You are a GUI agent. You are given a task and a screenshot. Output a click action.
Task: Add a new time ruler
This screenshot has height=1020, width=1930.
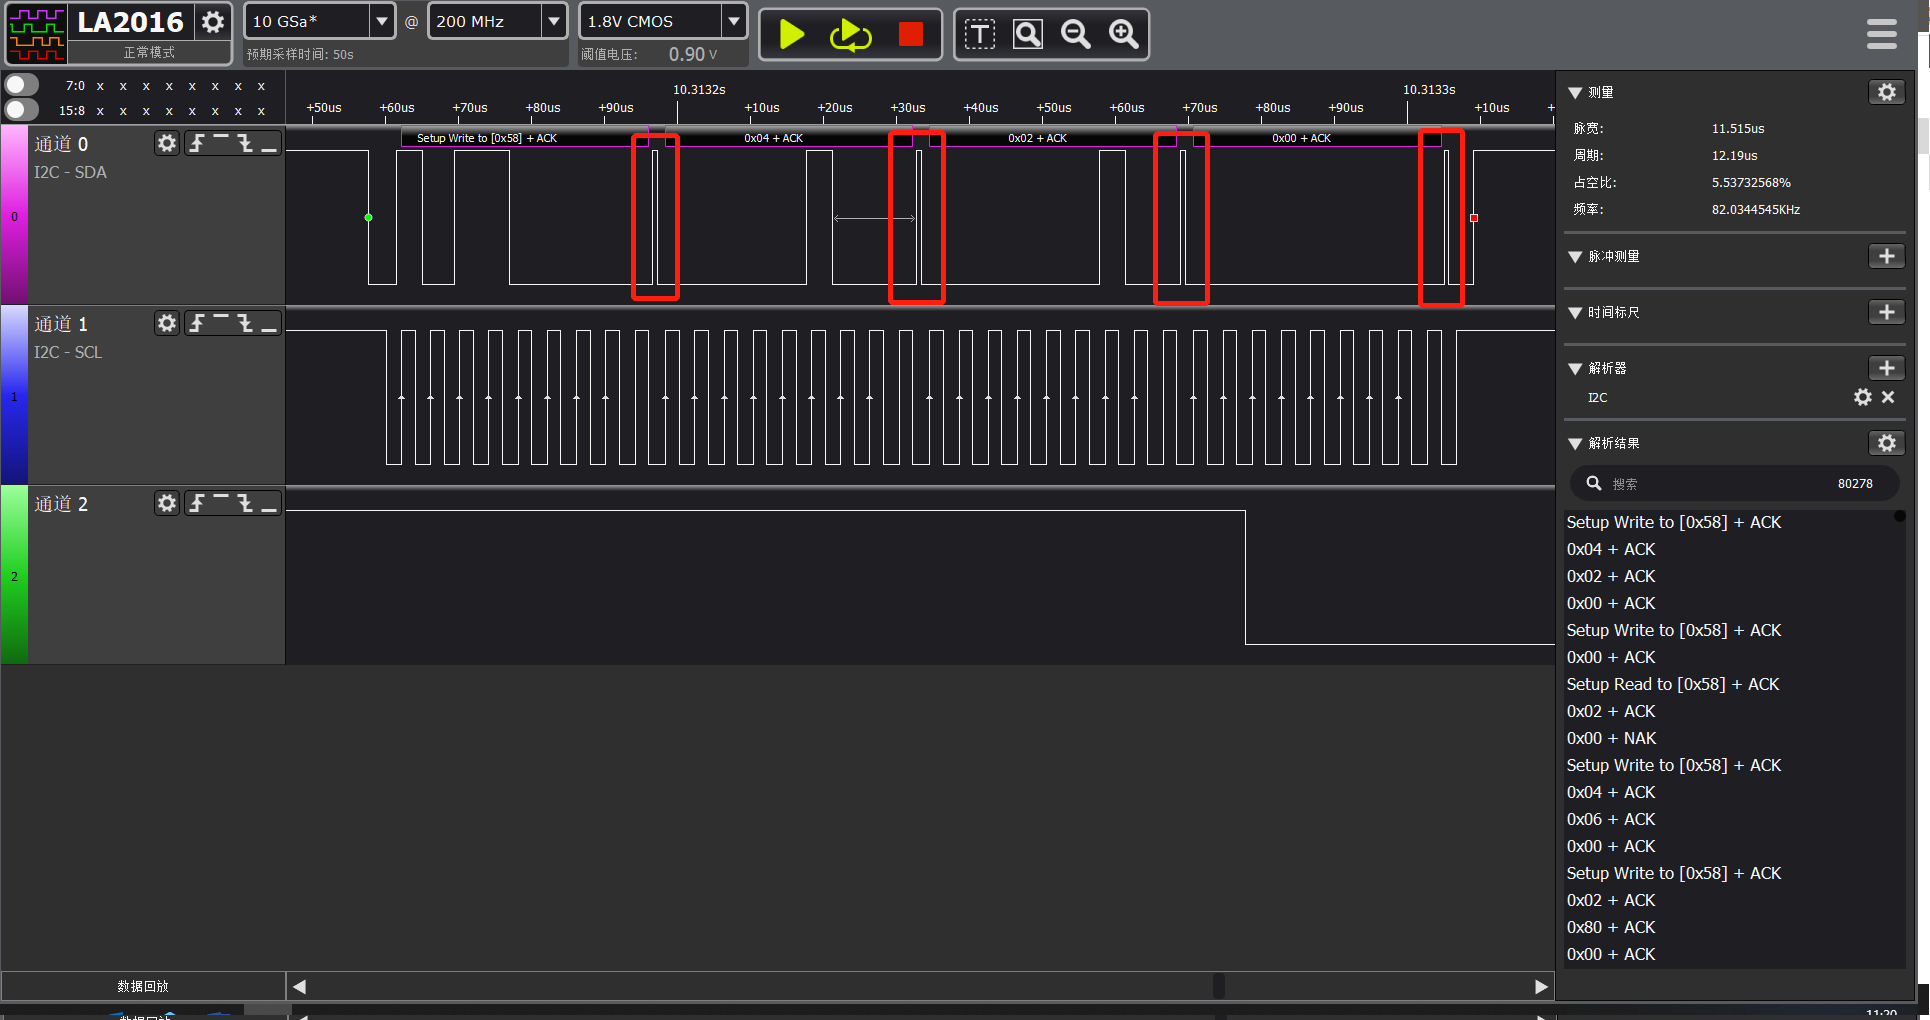pos(1886,312)
